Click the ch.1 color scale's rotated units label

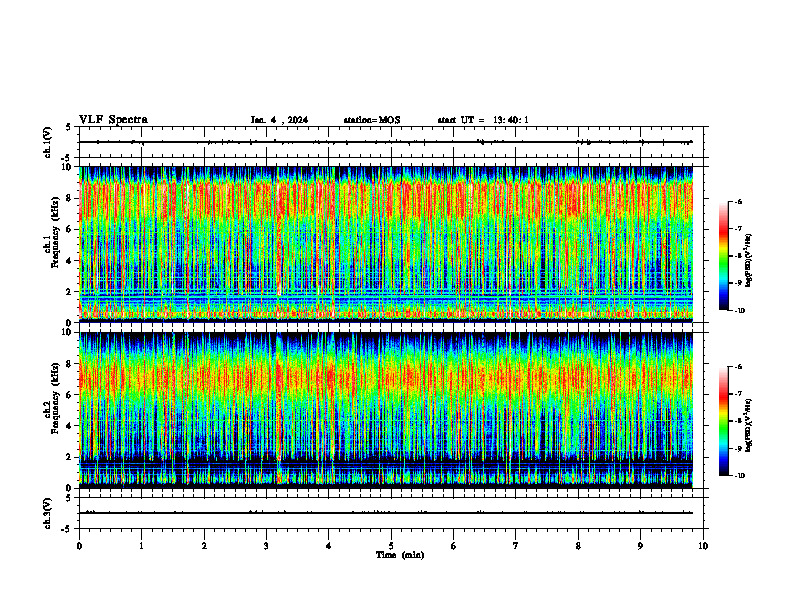click(750, 261)
